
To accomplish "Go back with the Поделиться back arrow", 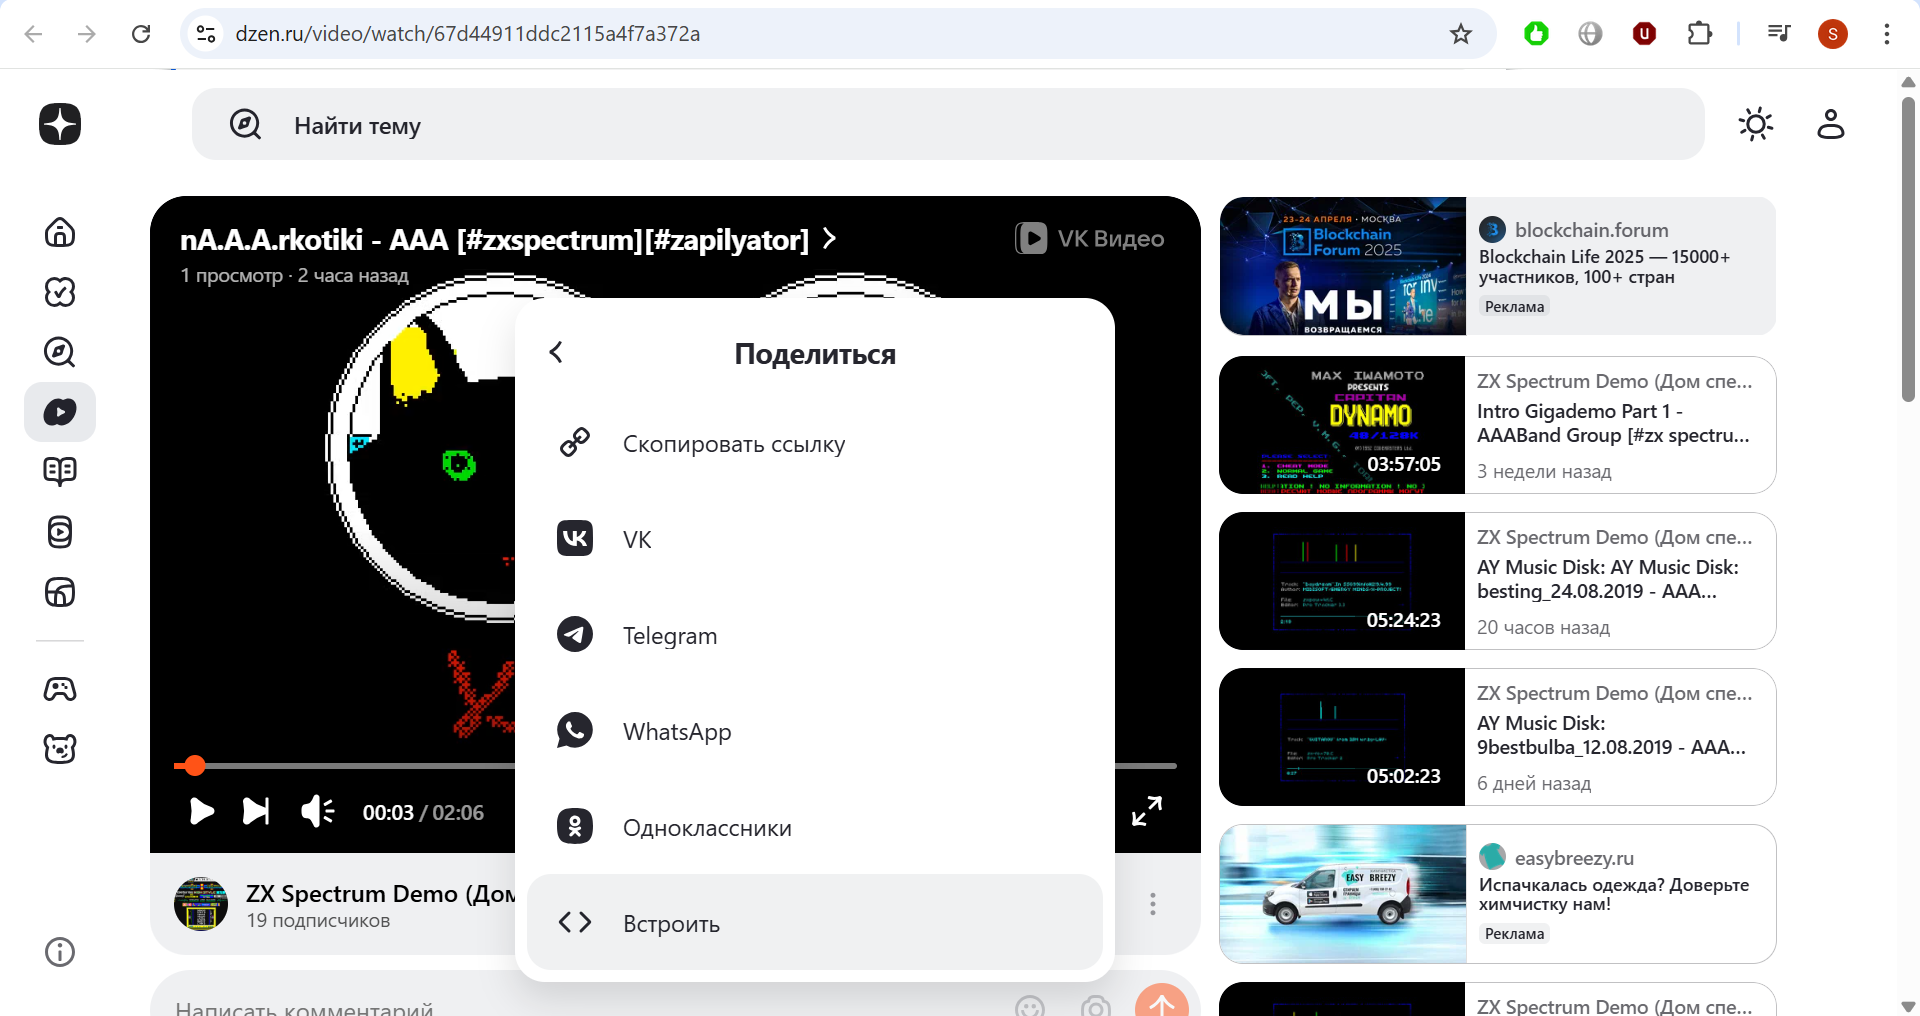I will point(557,352).
